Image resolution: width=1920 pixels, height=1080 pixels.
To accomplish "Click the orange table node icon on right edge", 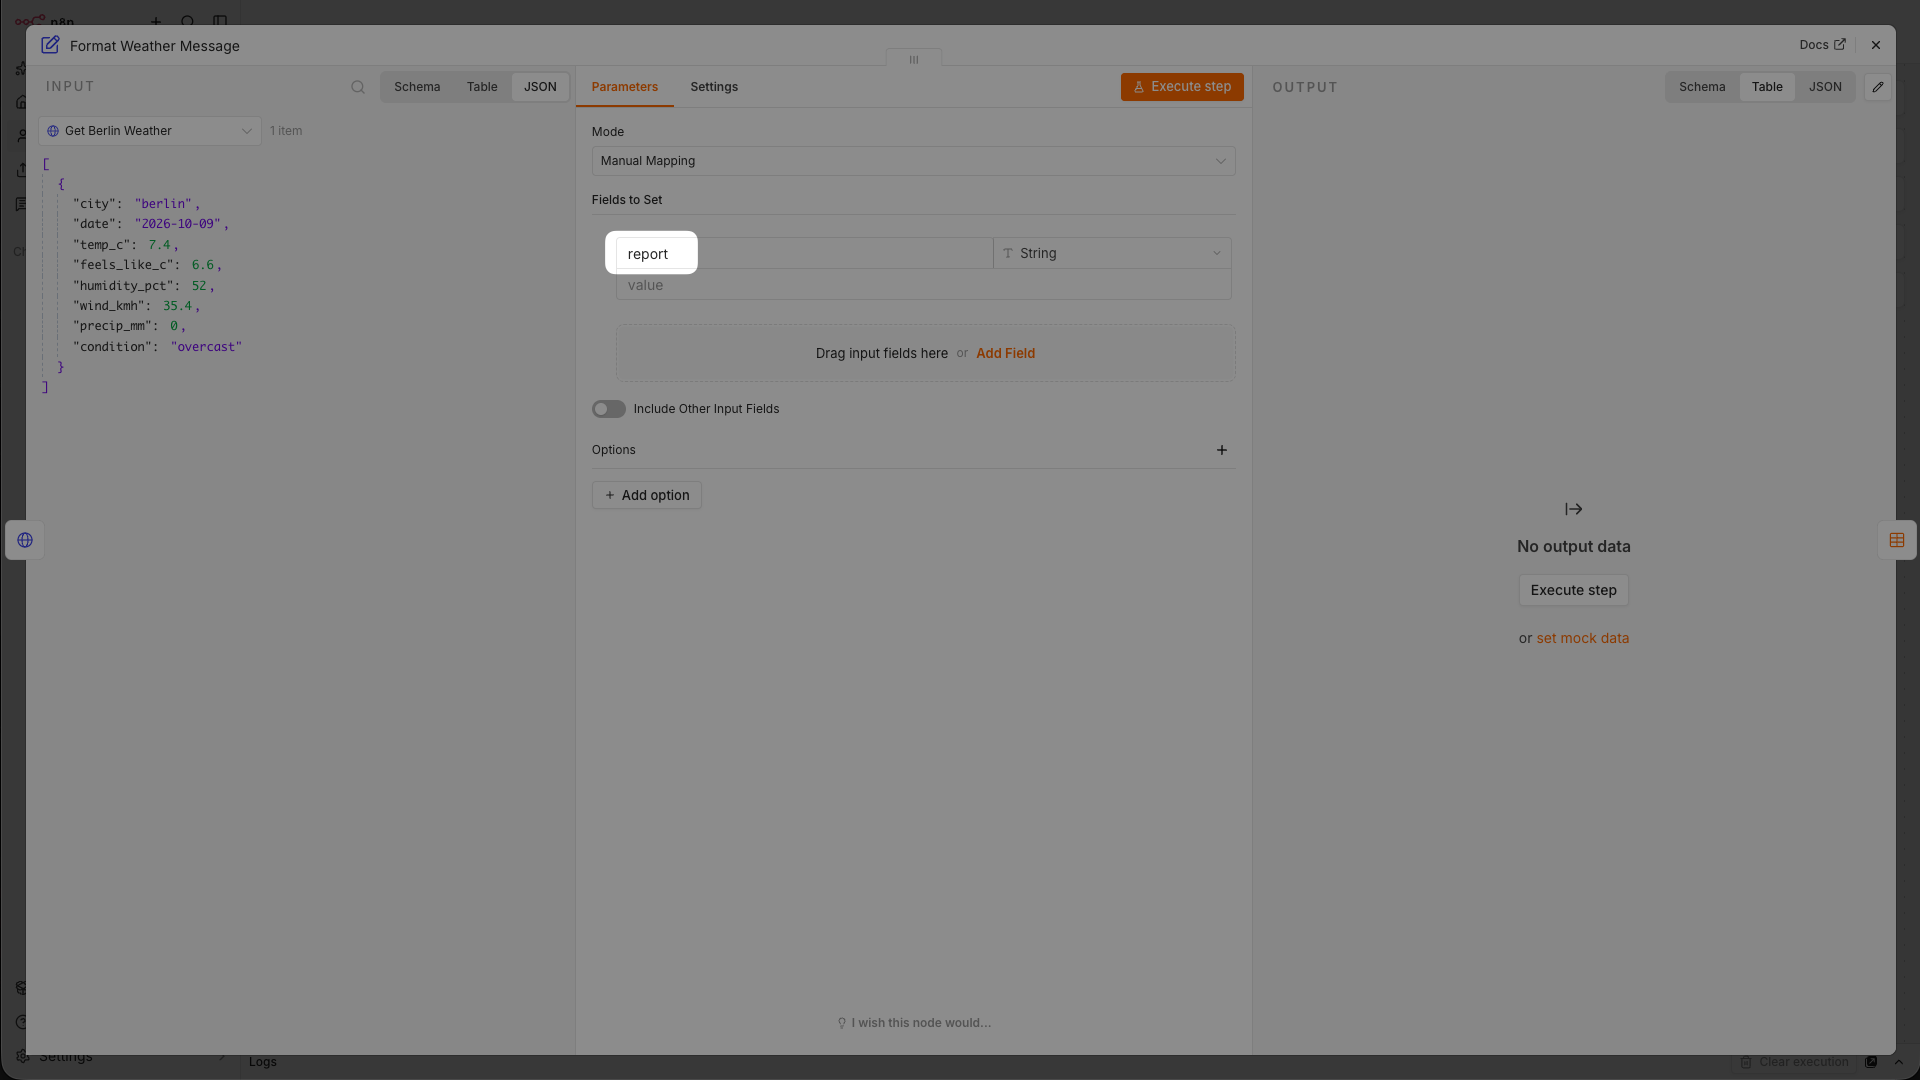I will coord(1897,540).
